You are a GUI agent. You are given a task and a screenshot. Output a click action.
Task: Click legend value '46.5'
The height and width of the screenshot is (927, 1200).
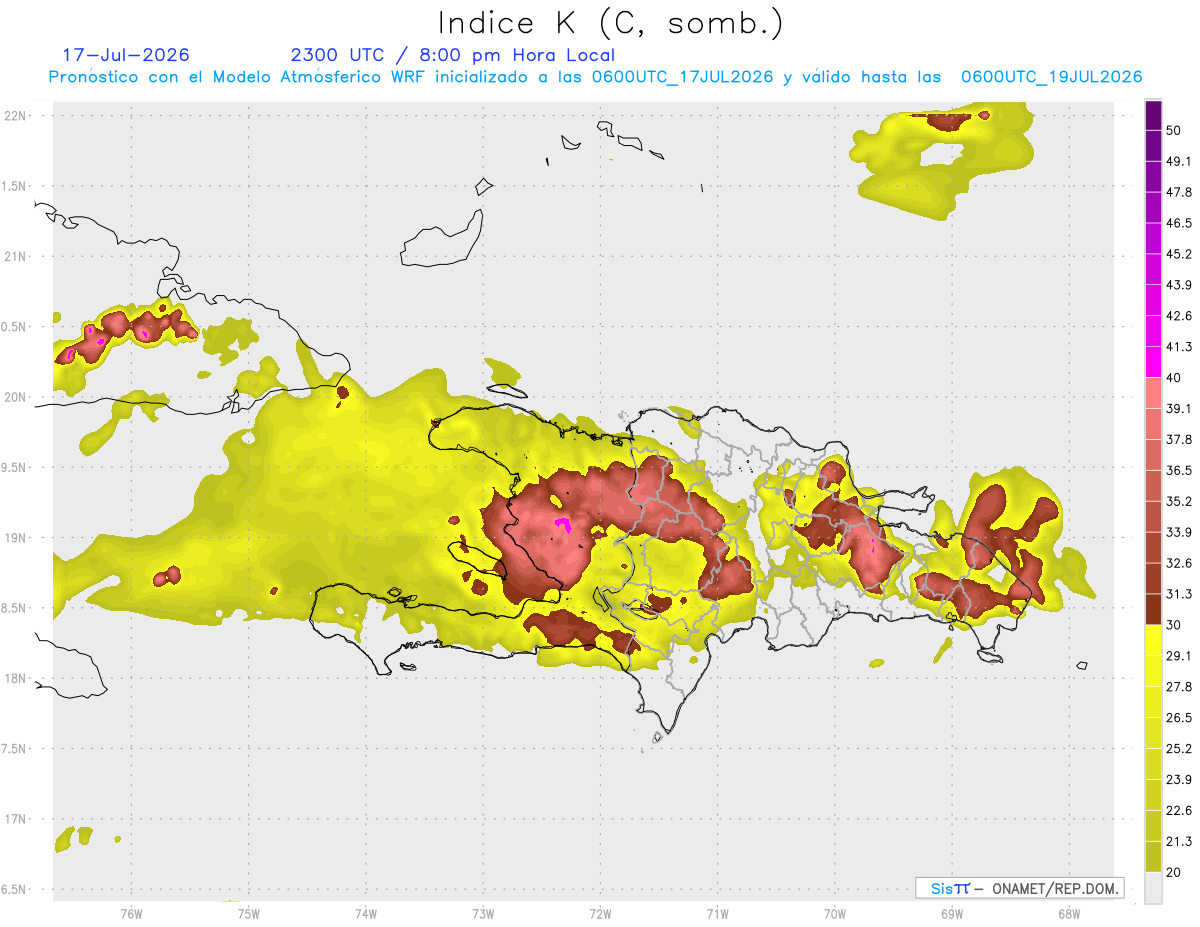pos(1179,224)
